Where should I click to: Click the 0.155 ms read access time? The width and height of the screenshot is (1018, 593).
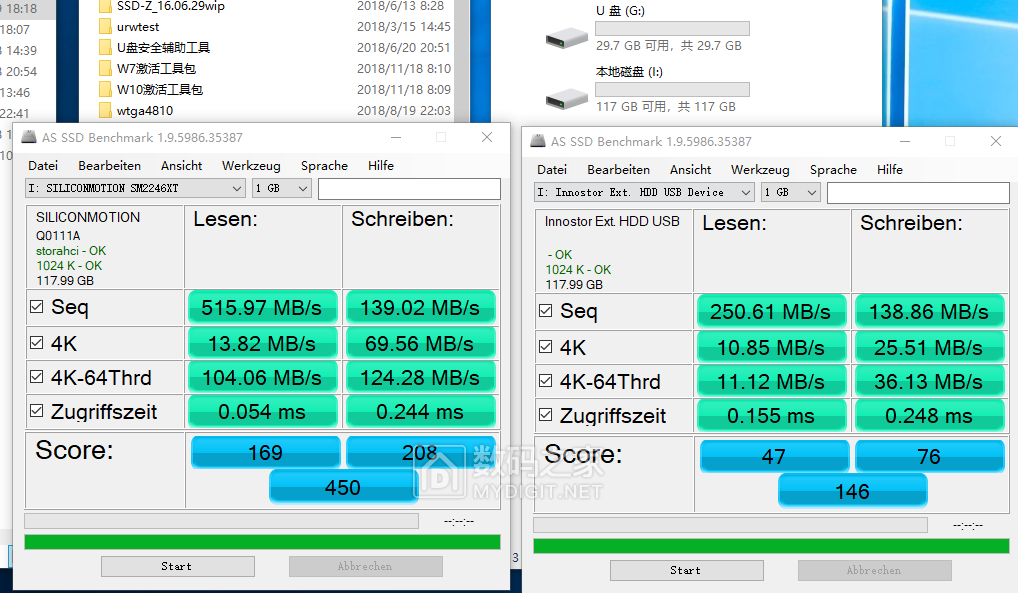tap(771, 415)
